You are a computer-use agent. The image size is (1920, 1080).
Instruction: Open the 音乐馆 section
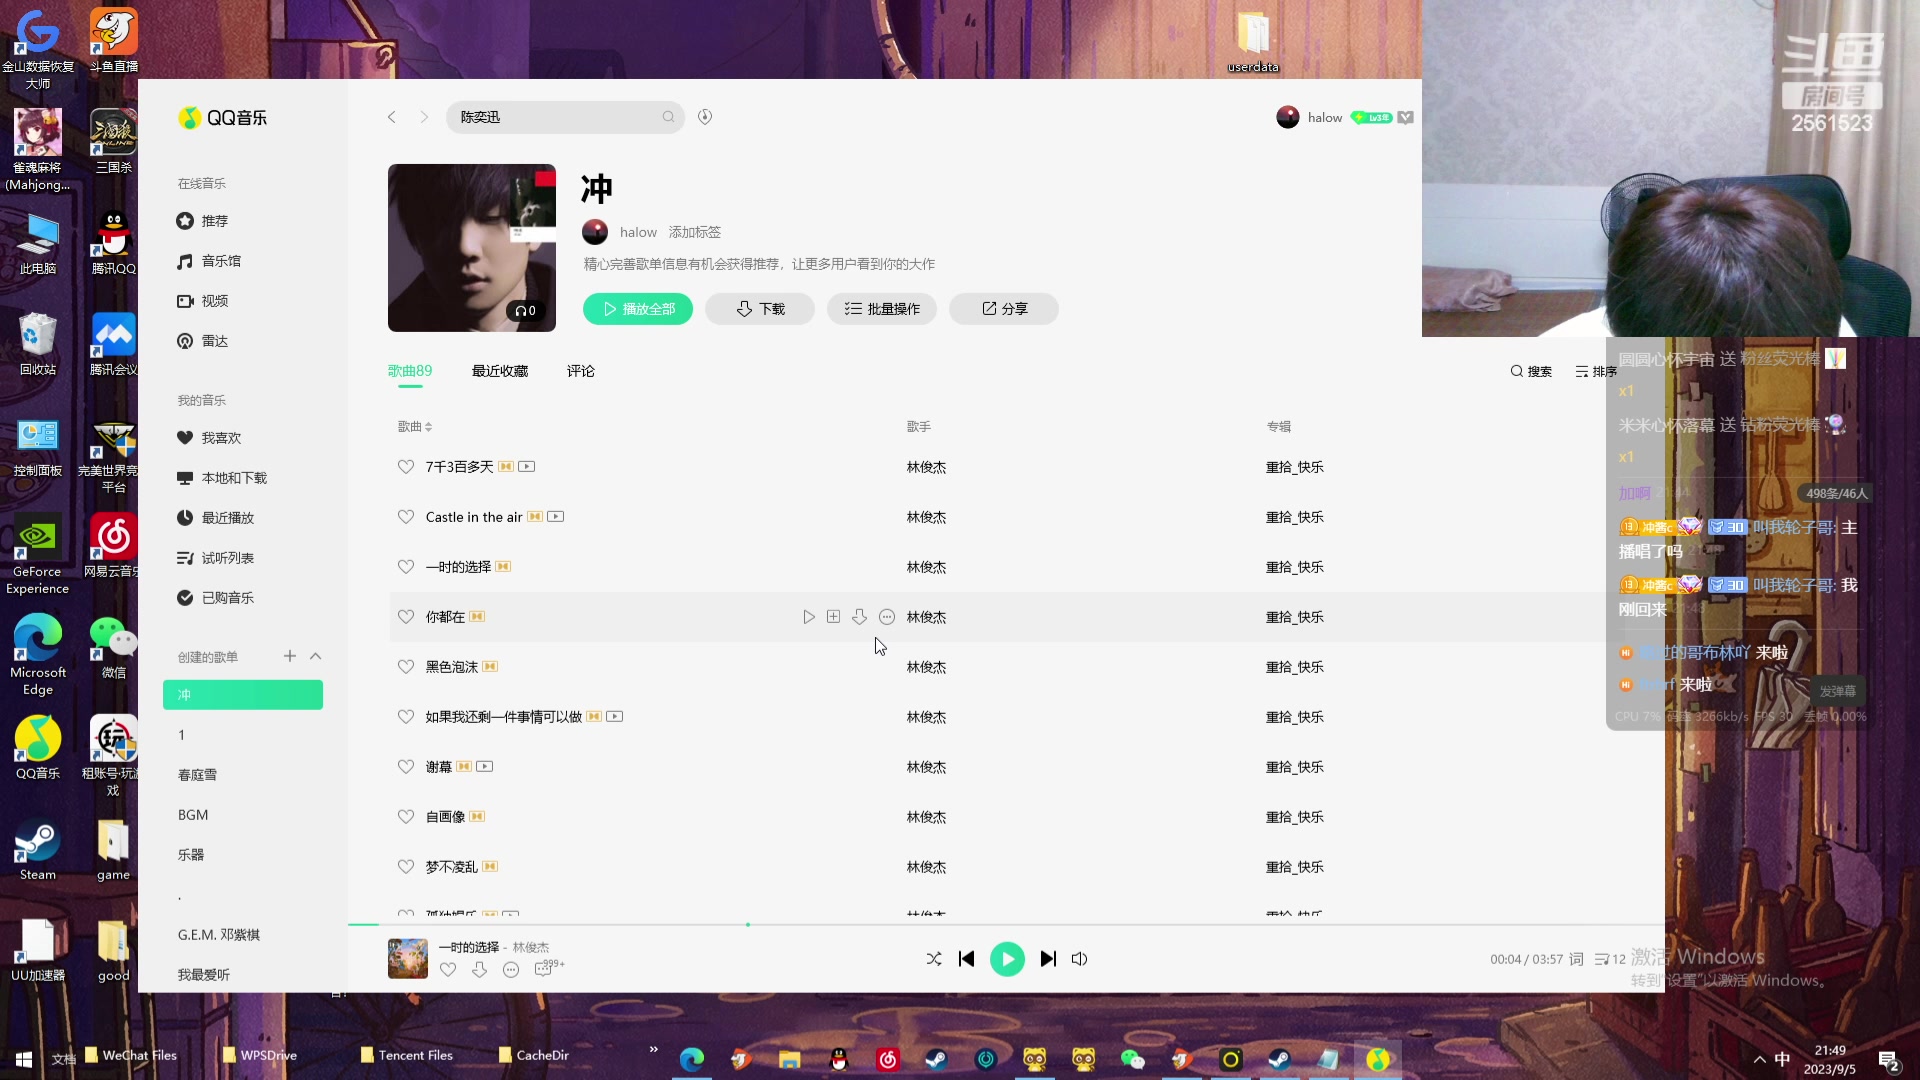[x=219, y=261]
